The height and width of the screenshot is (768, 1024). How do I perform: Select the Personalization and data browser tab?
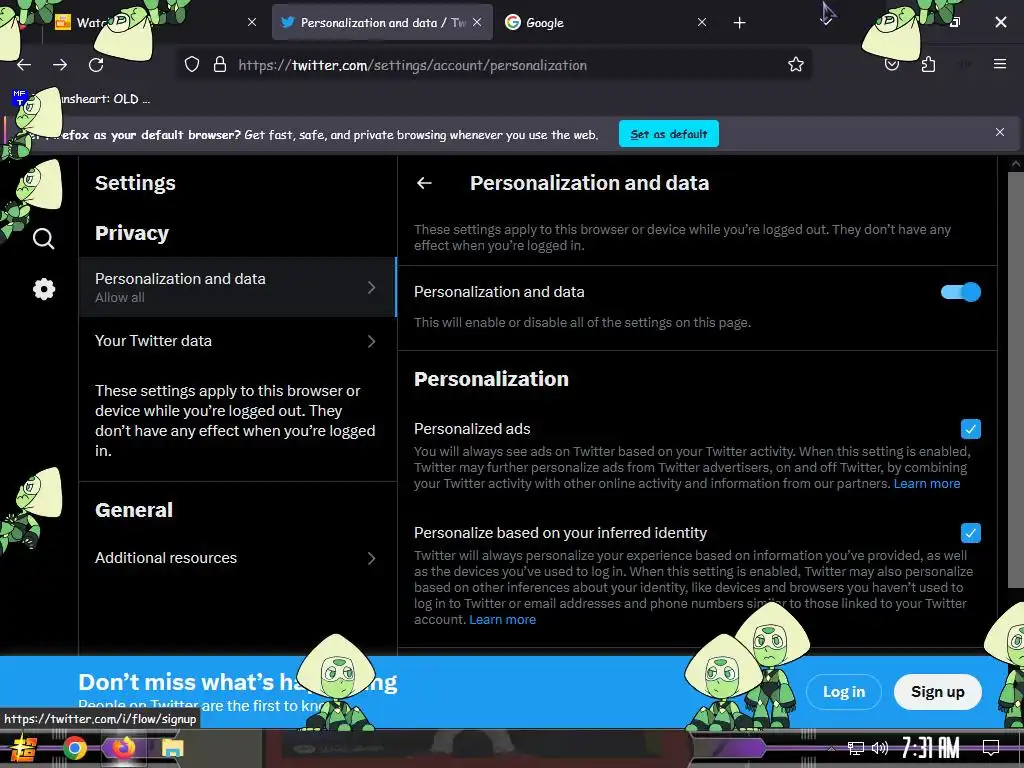(x=381, y=22)
